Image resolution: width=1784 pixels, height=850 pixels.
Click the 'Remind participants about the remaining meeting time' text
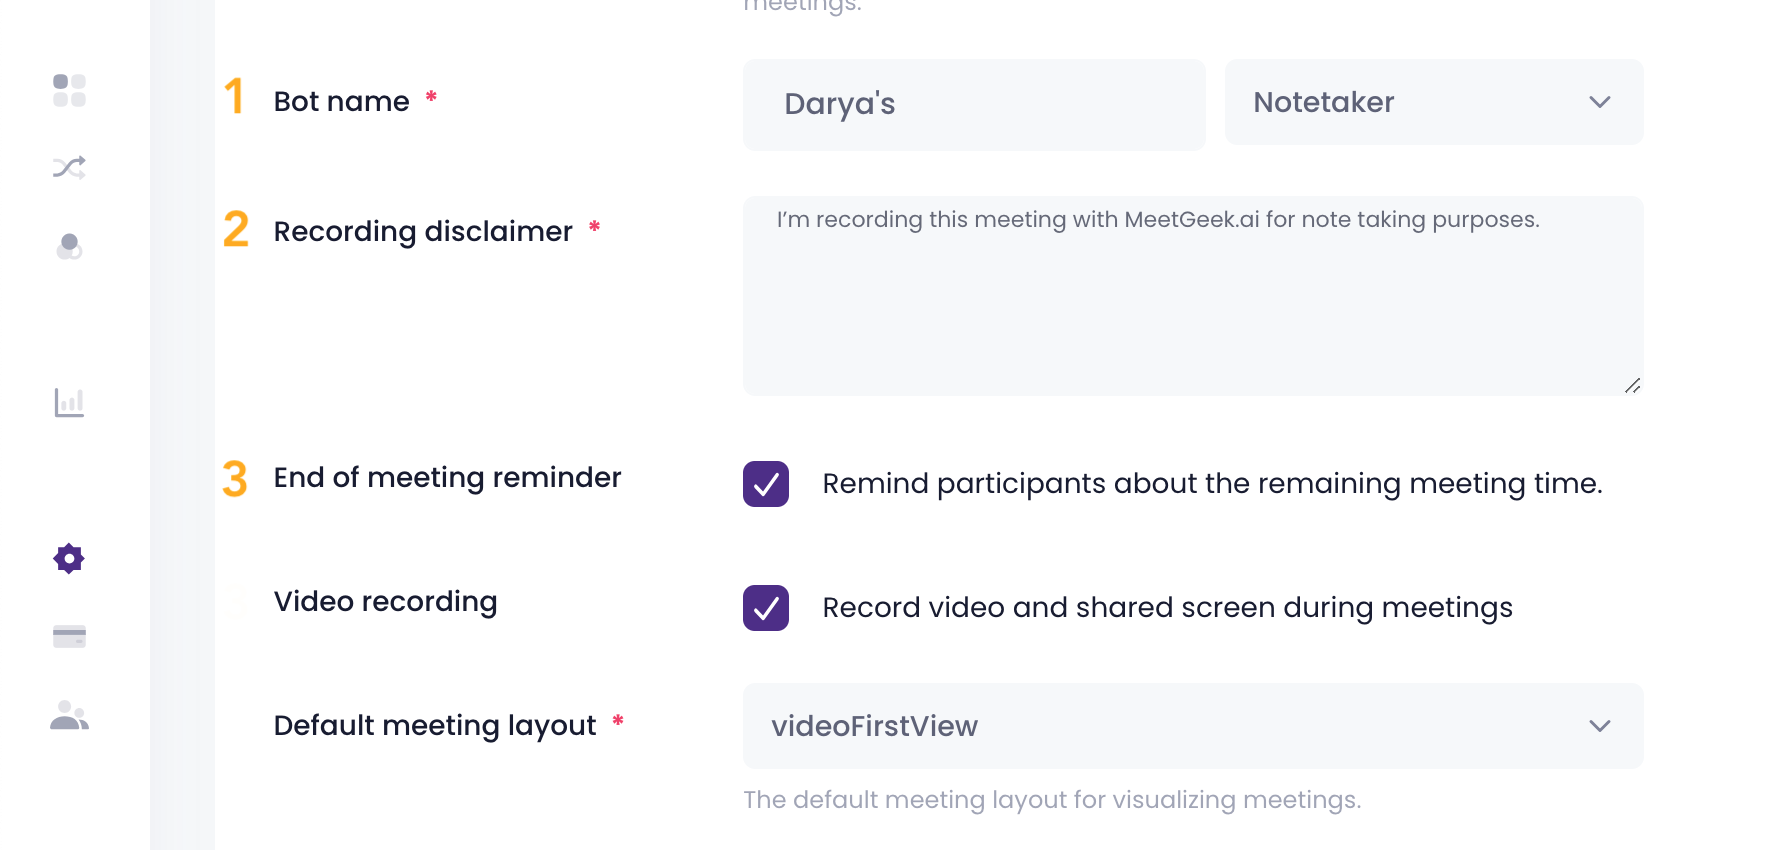click(1212, 484)
